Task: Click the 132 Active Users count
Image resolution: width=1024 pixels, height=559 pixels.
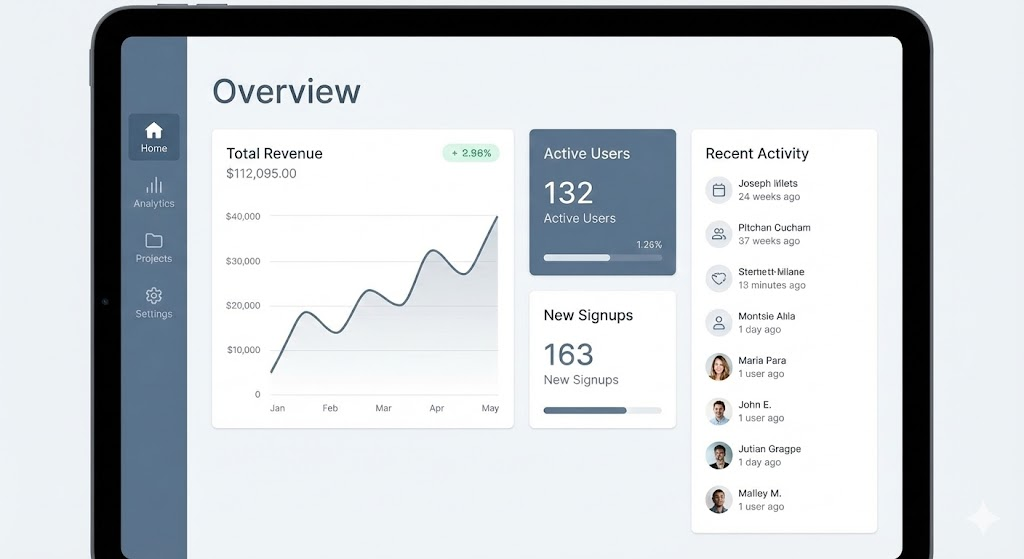Action: [568, 192]
